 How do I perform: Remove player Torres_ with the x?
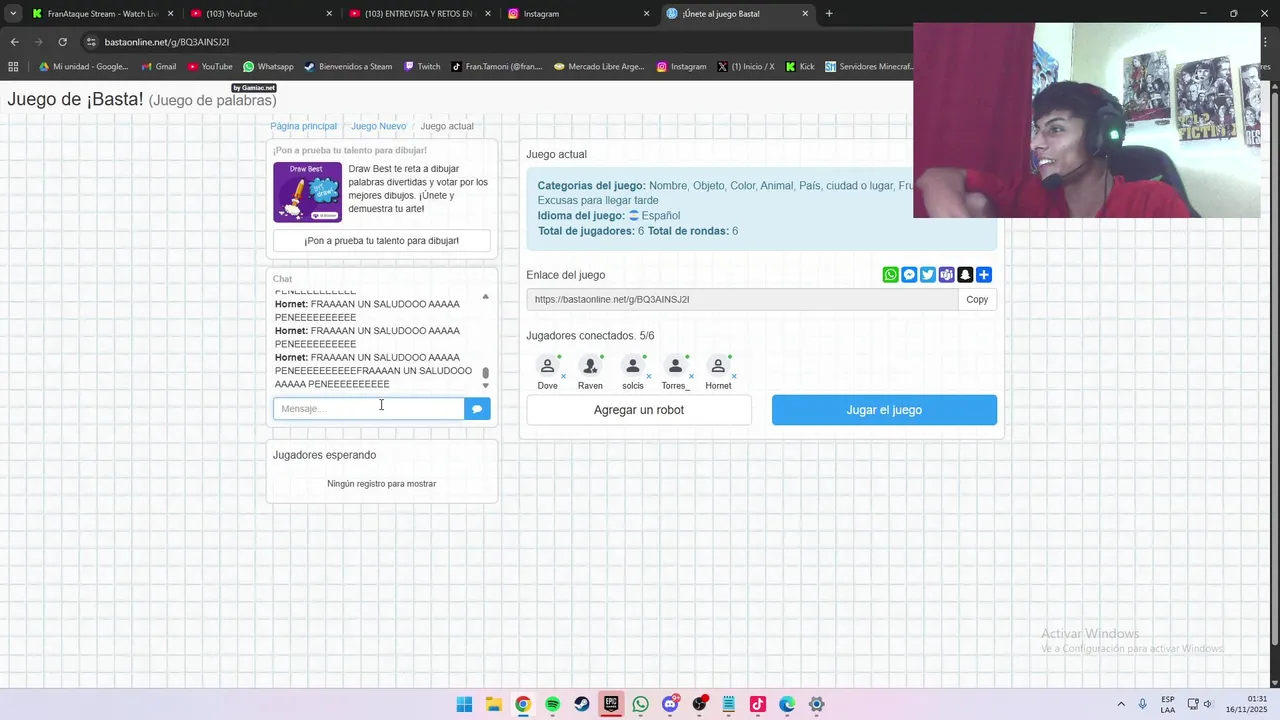(x=691, y=377)
